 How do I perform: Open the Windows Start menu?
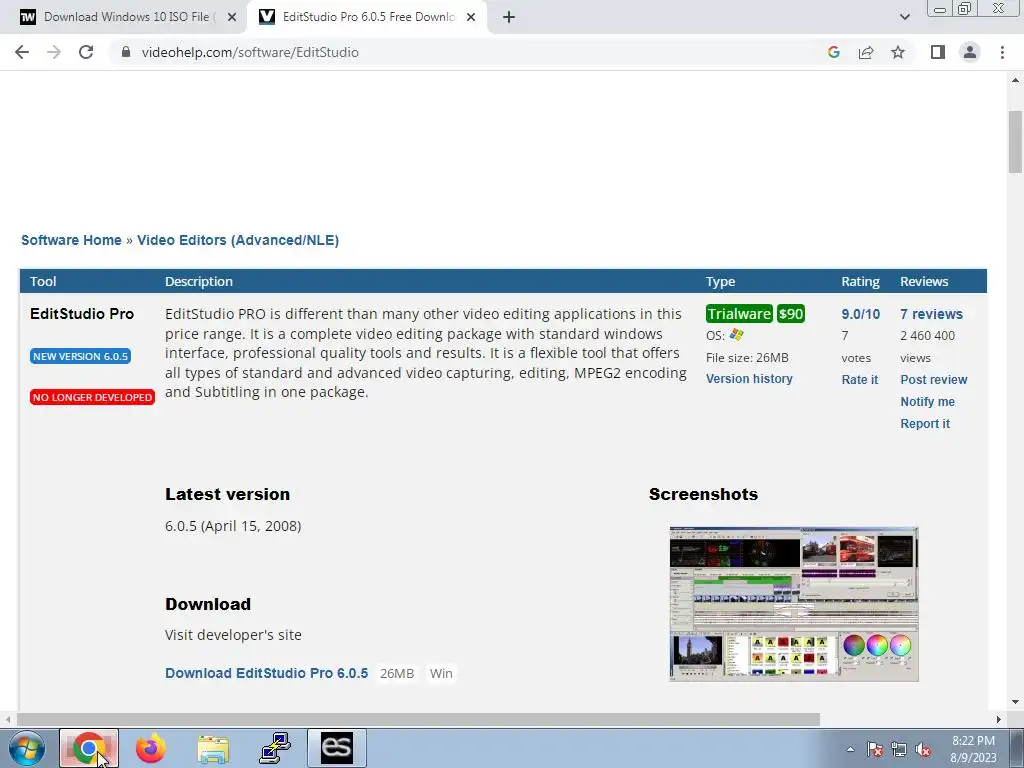point(26,748)
